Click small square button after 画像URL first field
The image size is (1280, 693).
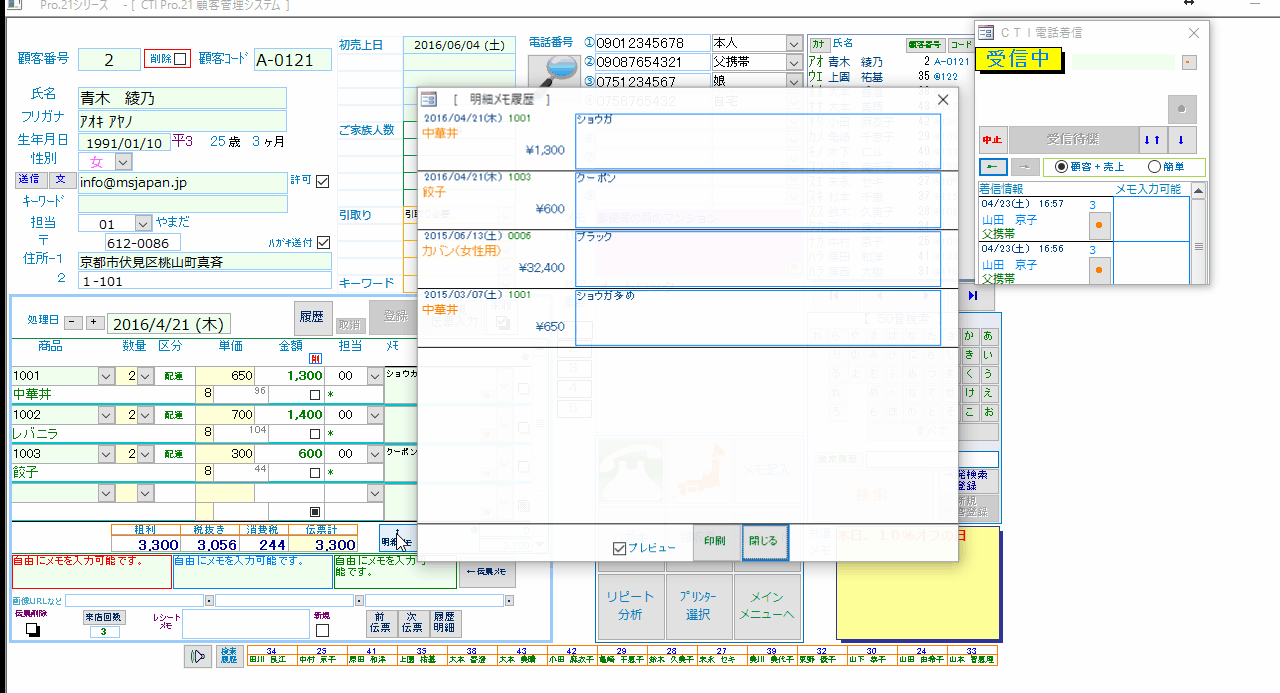[x=209, y=601]
